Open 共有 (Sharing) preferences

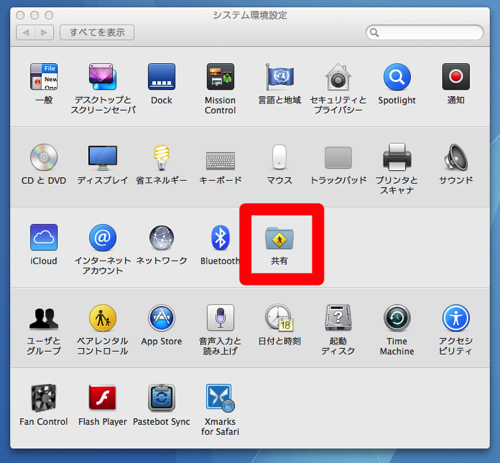[x=279, y=239]
